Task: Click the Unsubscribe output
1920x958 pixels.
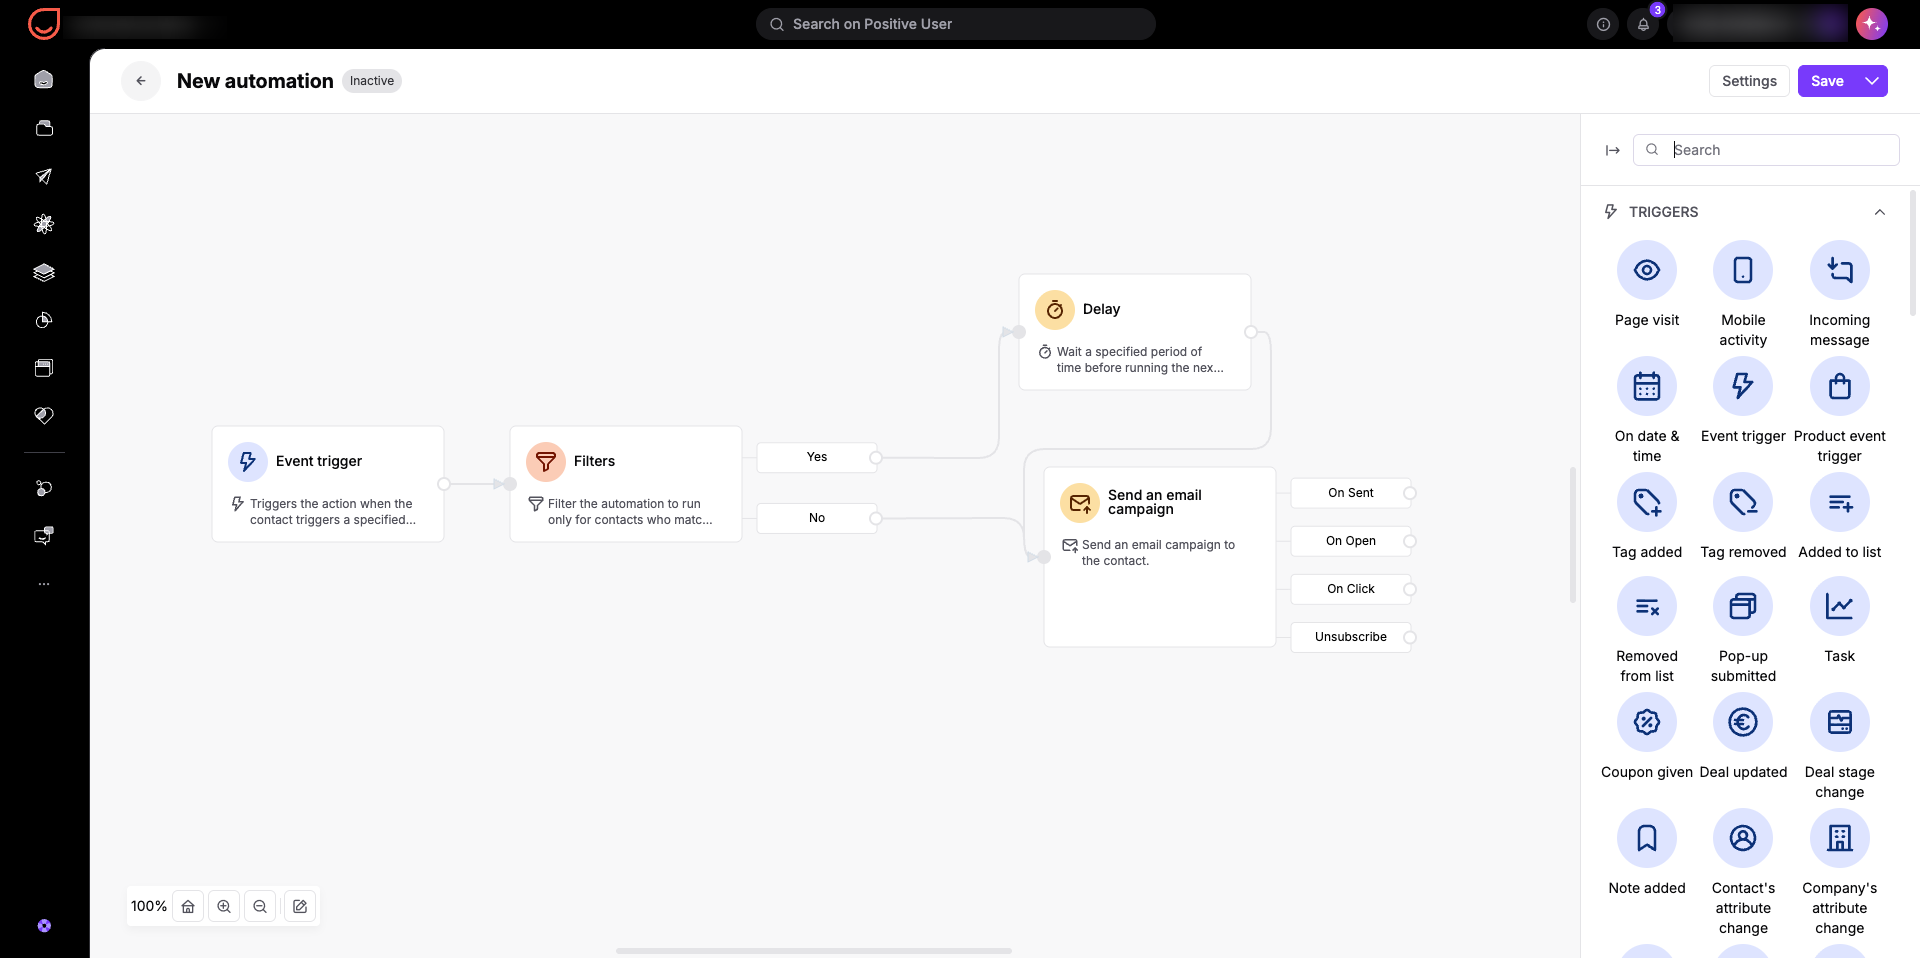Action: coord(1351,637)
